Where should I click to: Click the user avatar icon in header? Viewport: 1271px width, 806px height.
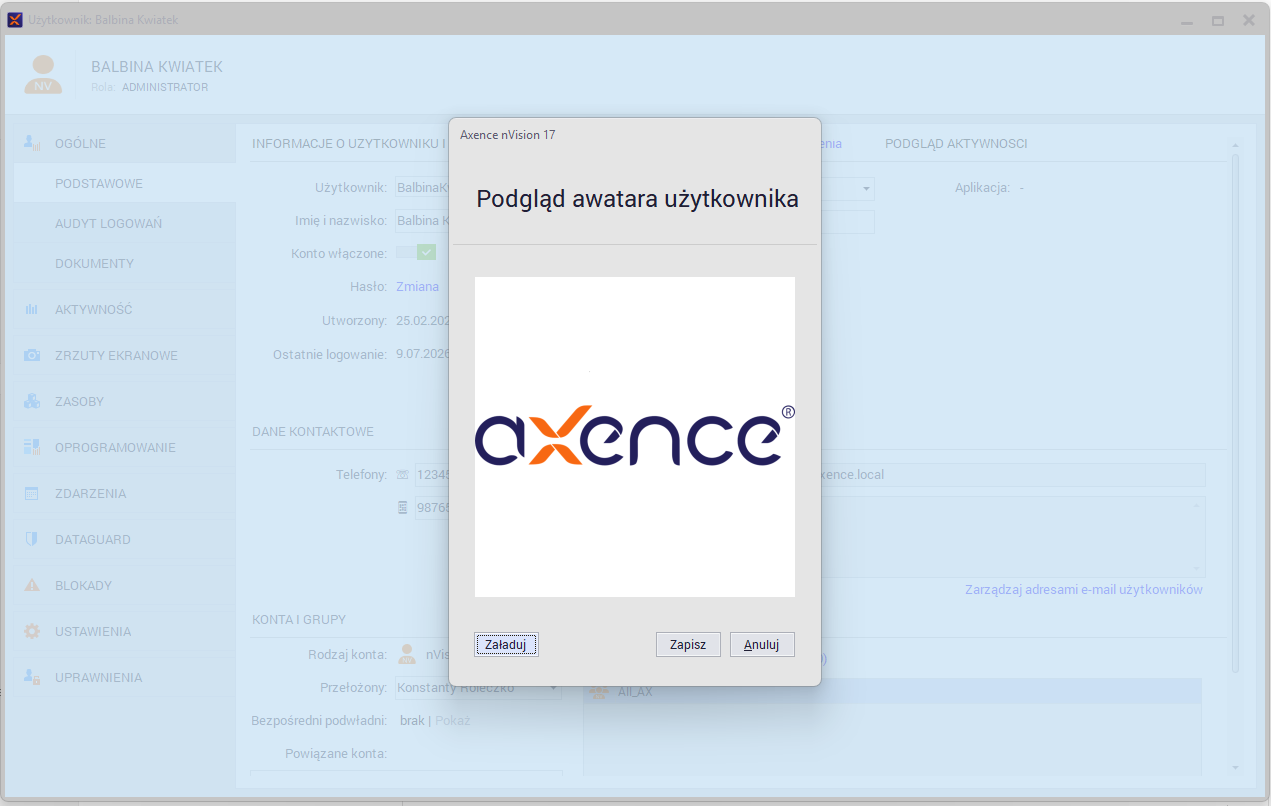pos(43,75)
